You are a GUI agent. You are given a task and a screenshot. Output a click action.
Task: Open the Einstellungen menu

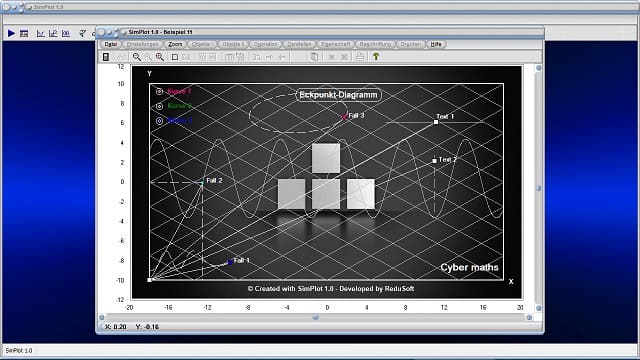pos(142,44)
